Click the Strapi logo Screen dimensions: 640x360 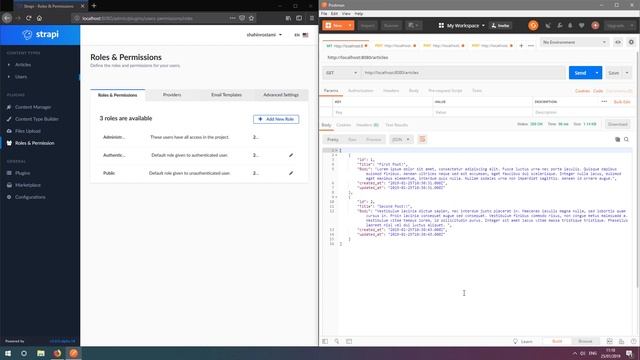(40, 34)
